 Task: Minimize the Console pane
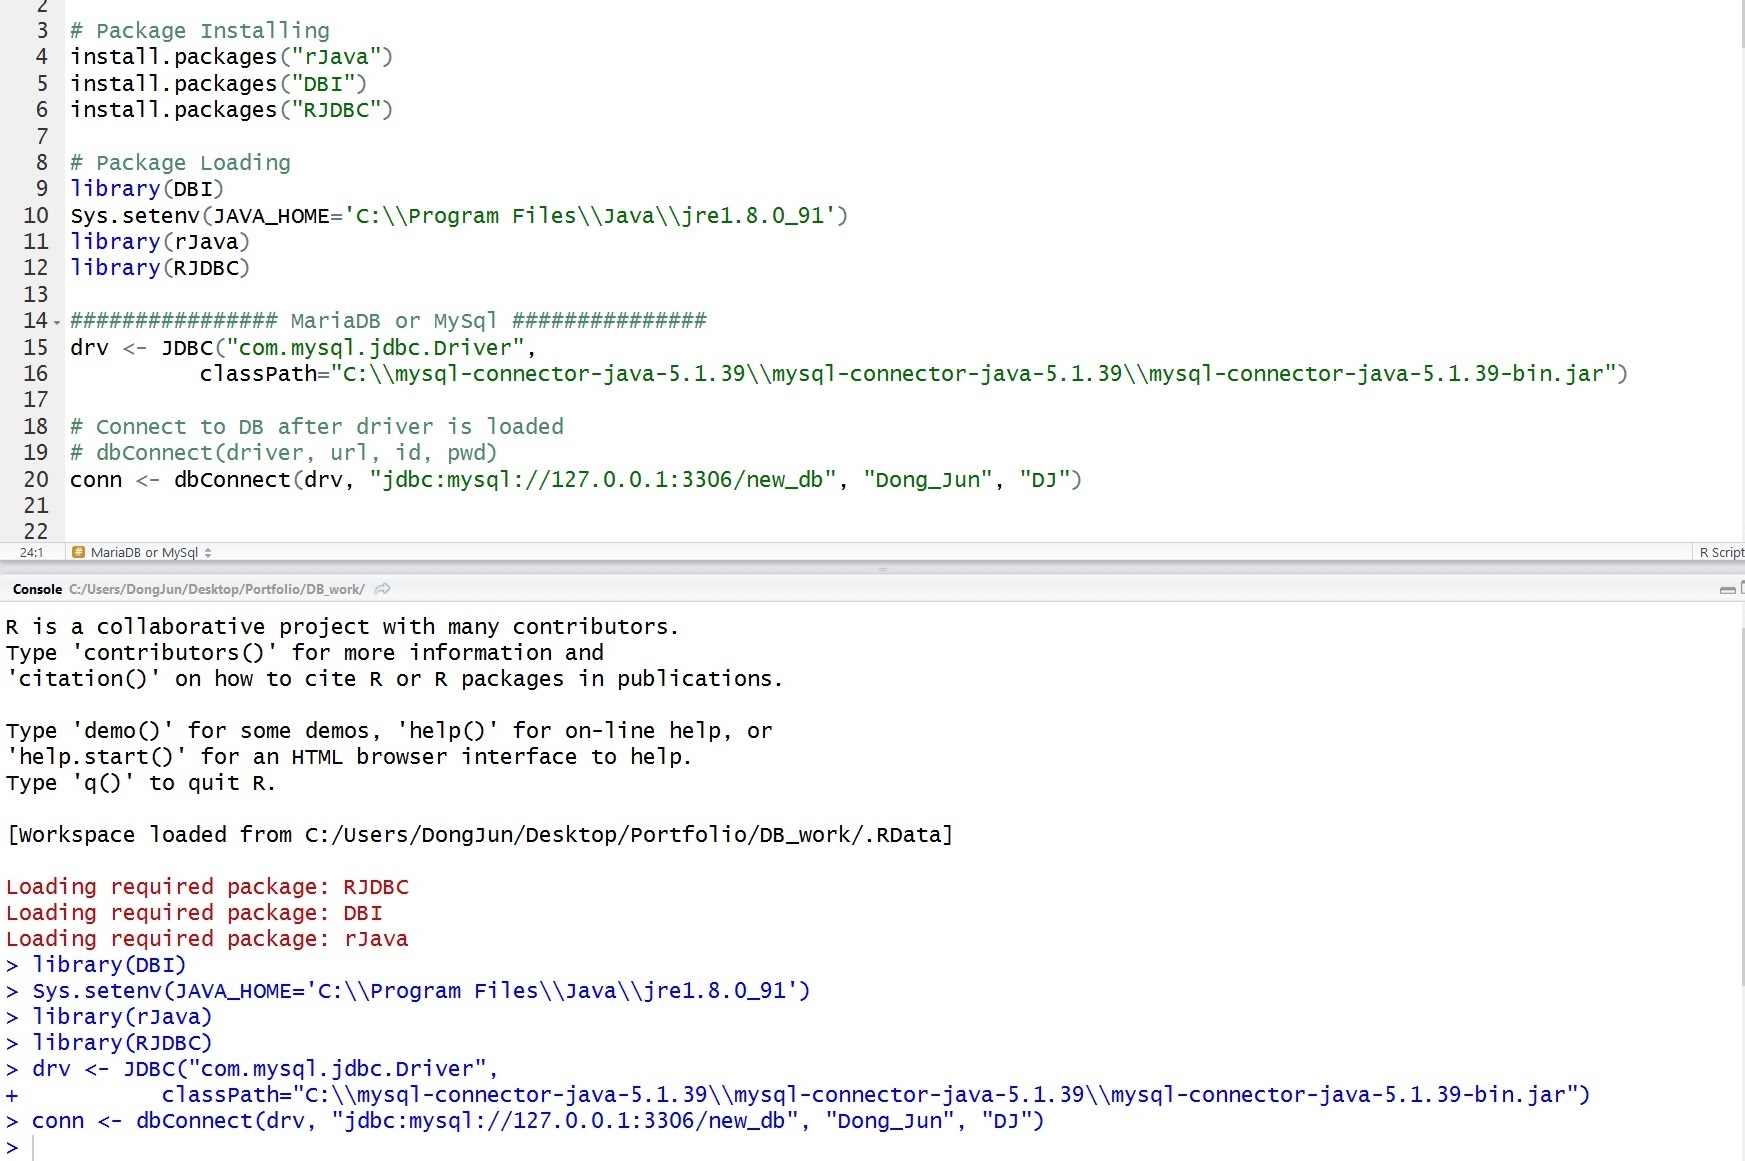coord(1727,590)
